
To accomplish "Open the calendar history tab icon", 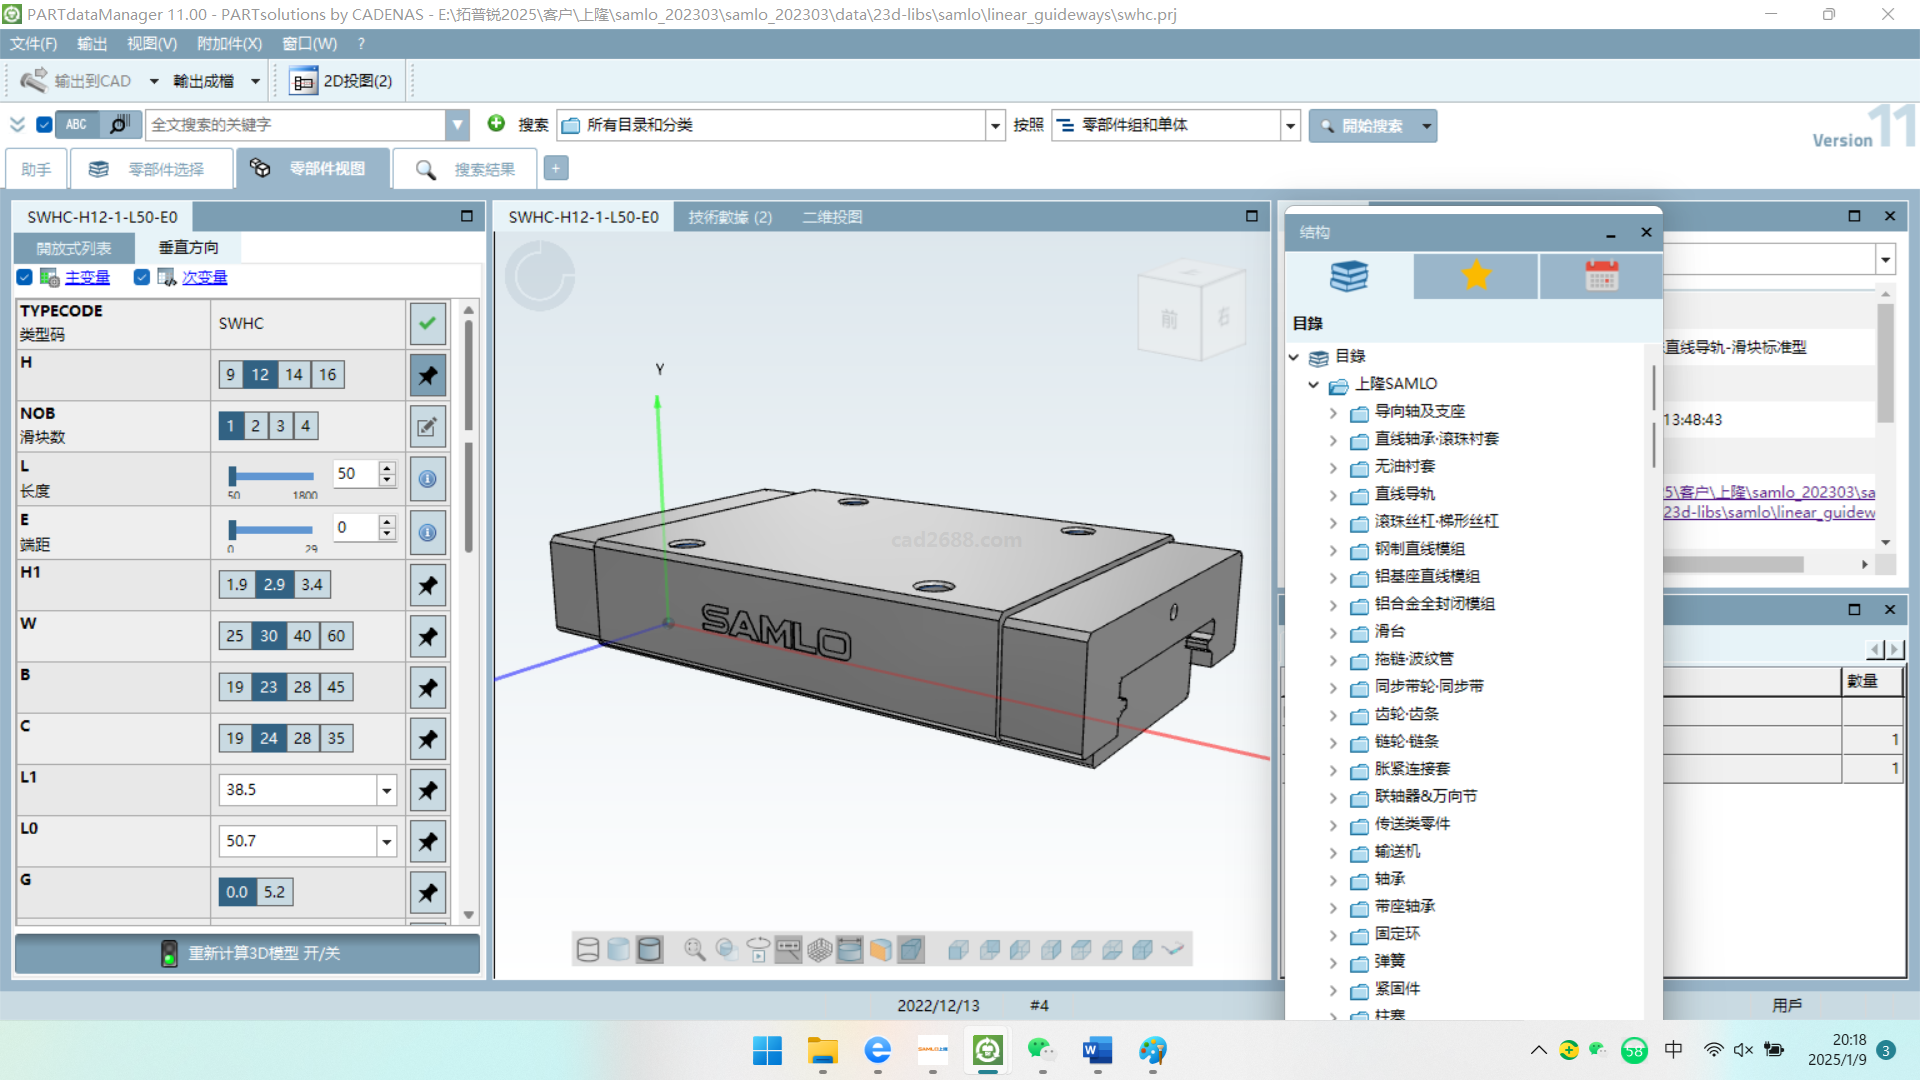I will (1601, 275).
